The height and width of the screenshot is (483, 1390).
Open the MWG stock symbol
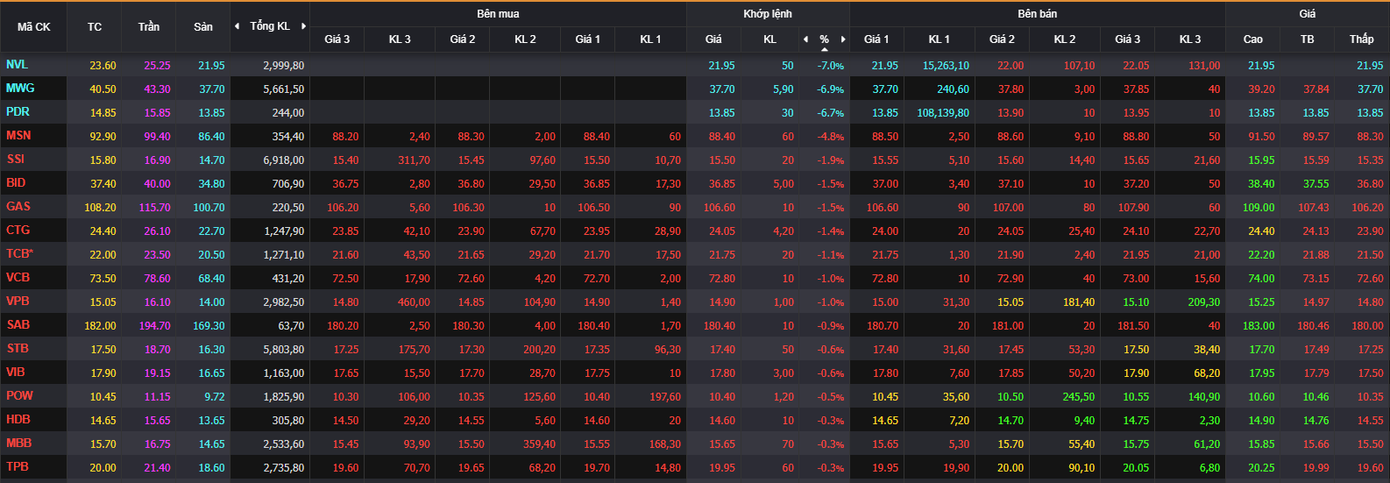point(20,88)
